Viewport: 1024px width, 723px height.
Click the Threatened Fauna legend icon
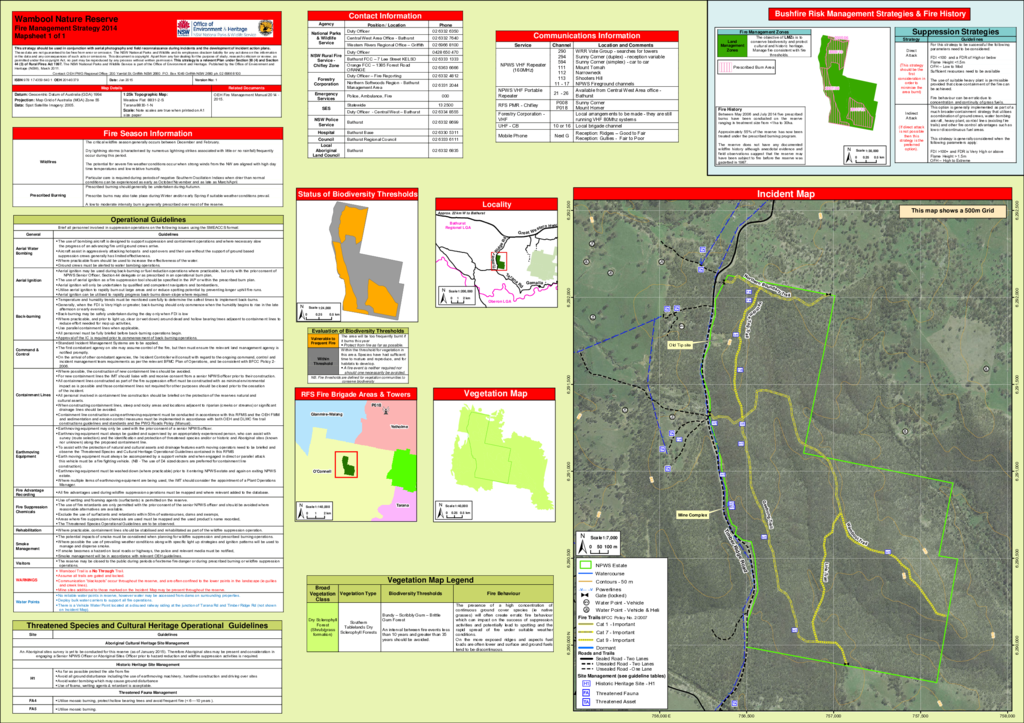click(x=586, y=692)
